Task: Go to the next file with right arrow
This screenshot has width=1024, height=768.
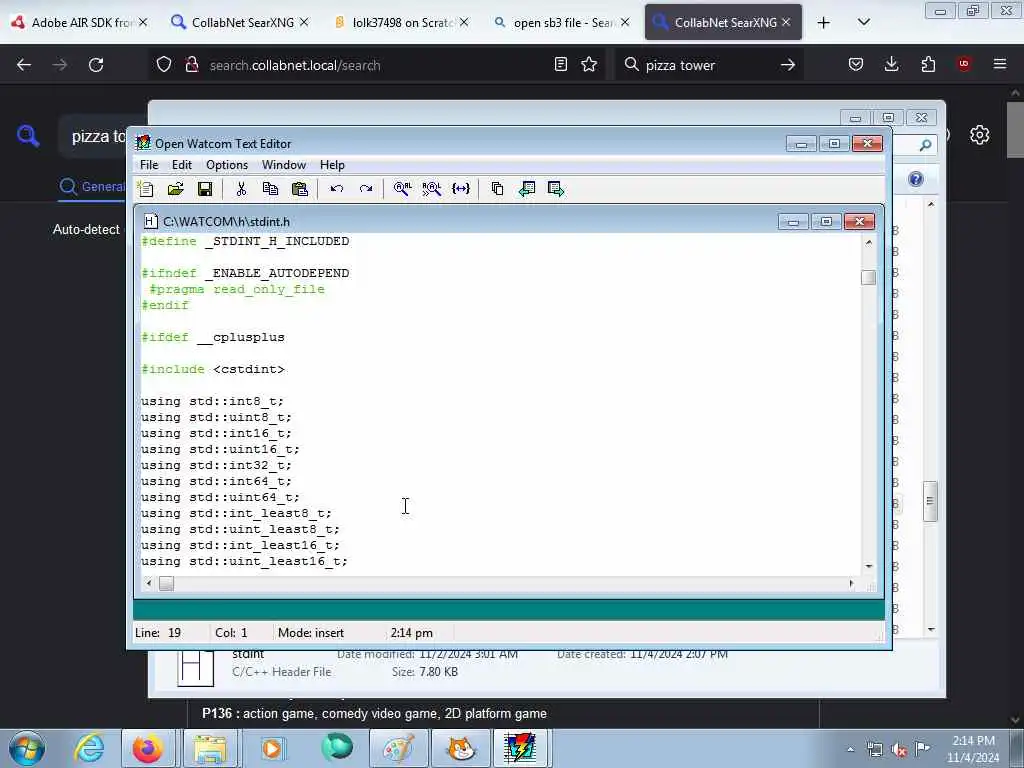Action: tap(556, 189)
